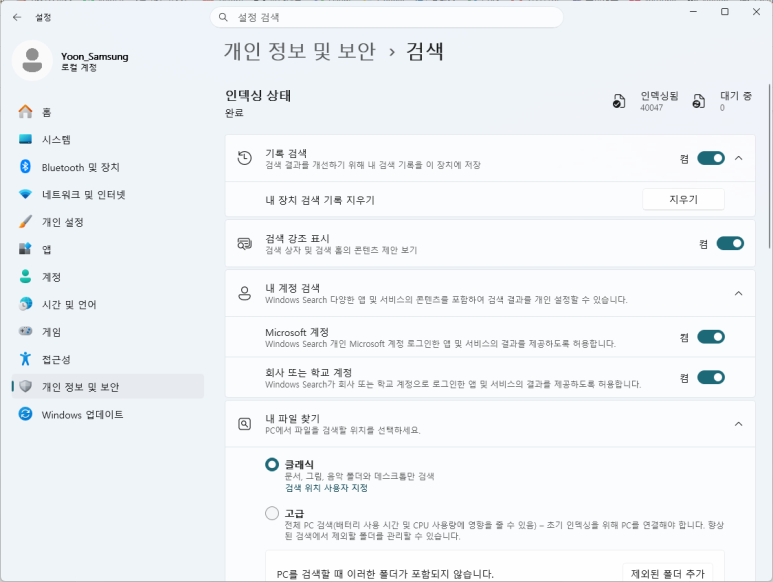The width and height of the screenshot is (773, 582).
Task: Open Bluetooth 및 장치 category
Action: click(108, 167)
